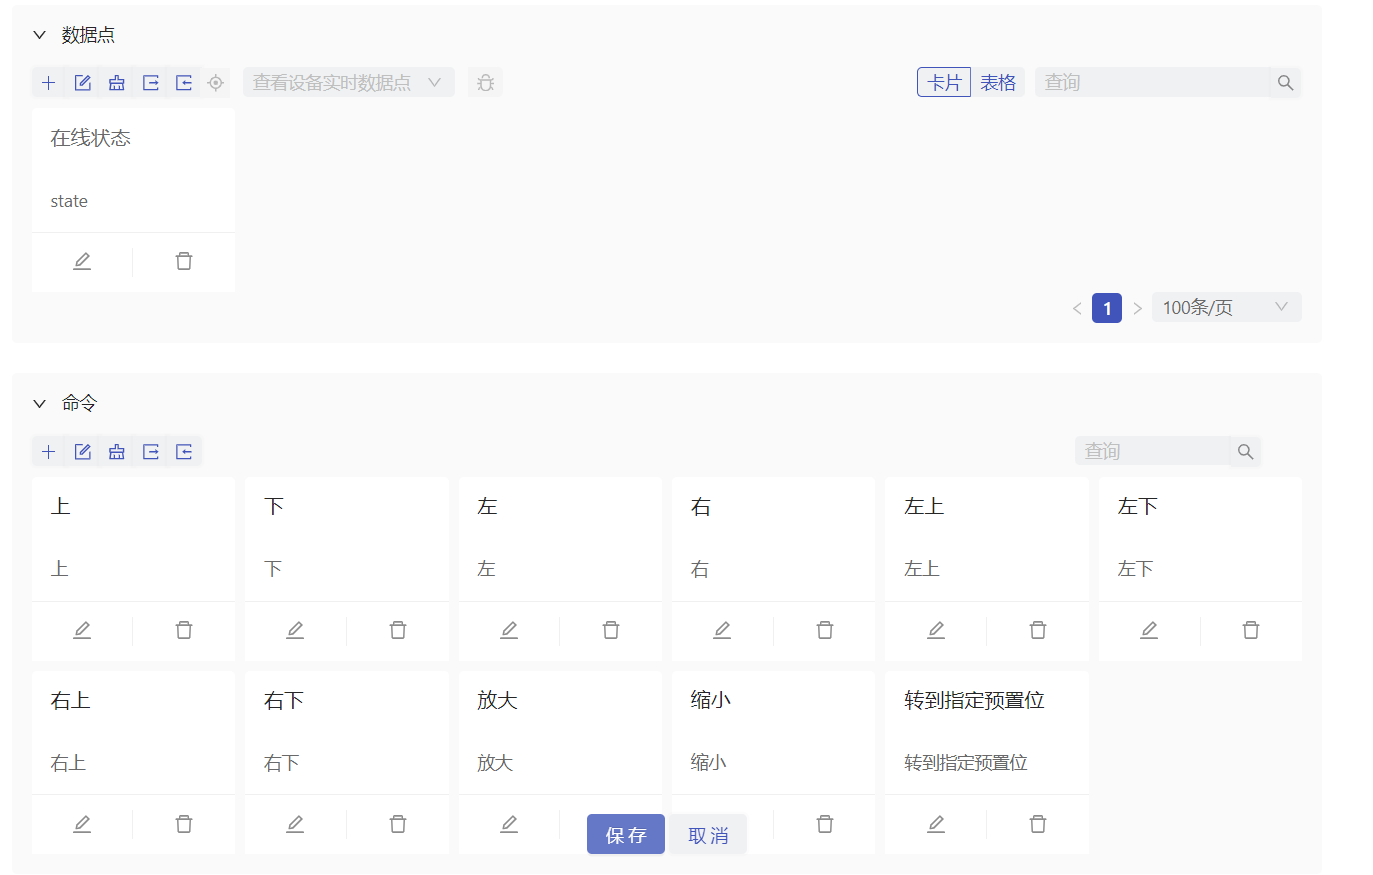
Task: Collapse the 数据点 section
Action: pyautogui.click(x=40, y=35)
